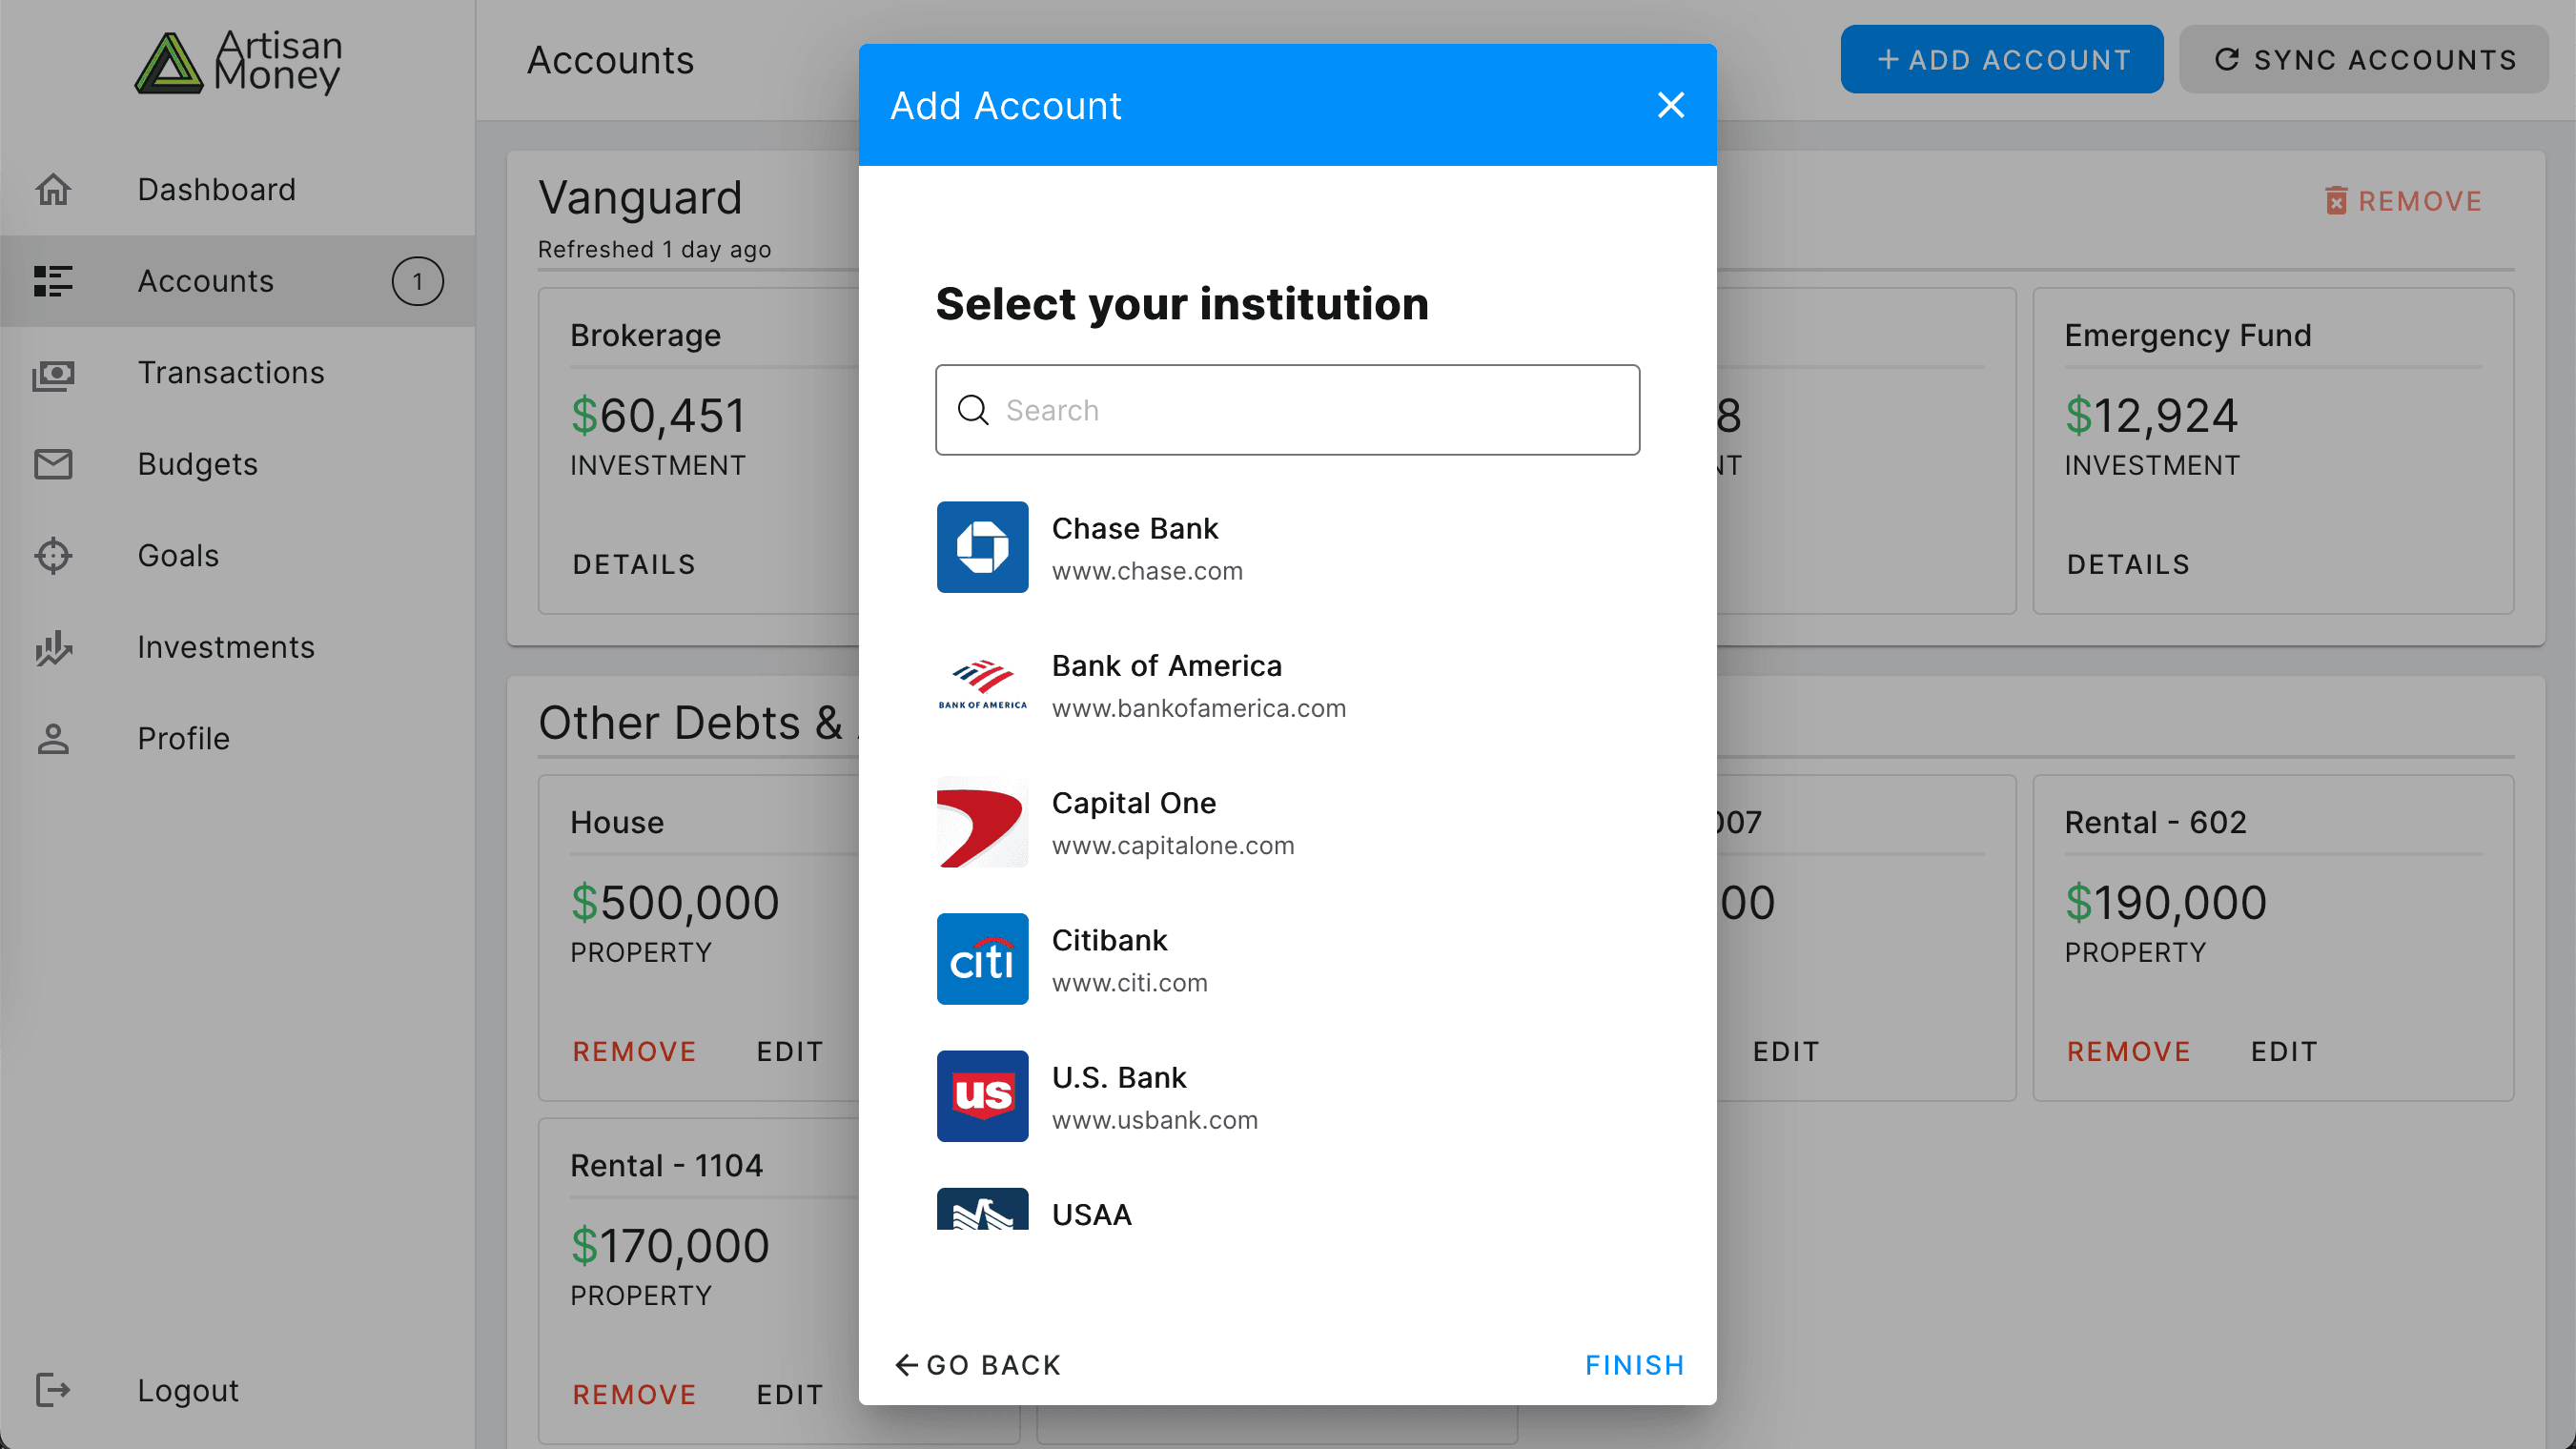2576x1449 pixels.
Task: Click the Go Back arrow icon
Action: point(906,1365)
